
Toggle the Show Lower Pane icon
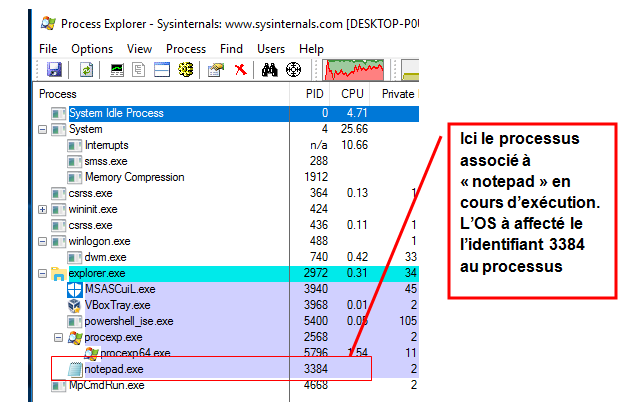(162, 69)
